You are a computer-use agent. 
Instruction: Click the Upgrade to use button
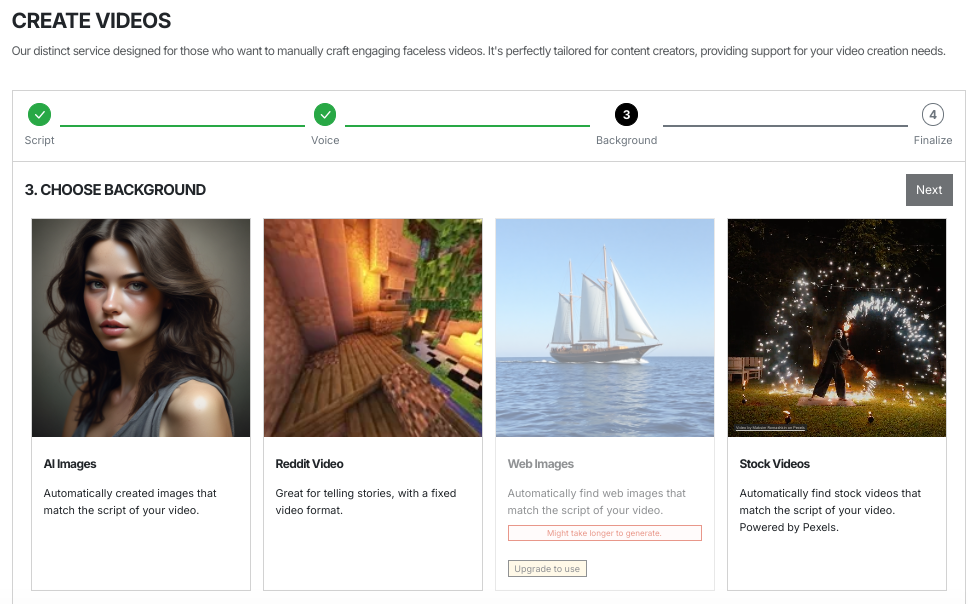click(547, 569)
